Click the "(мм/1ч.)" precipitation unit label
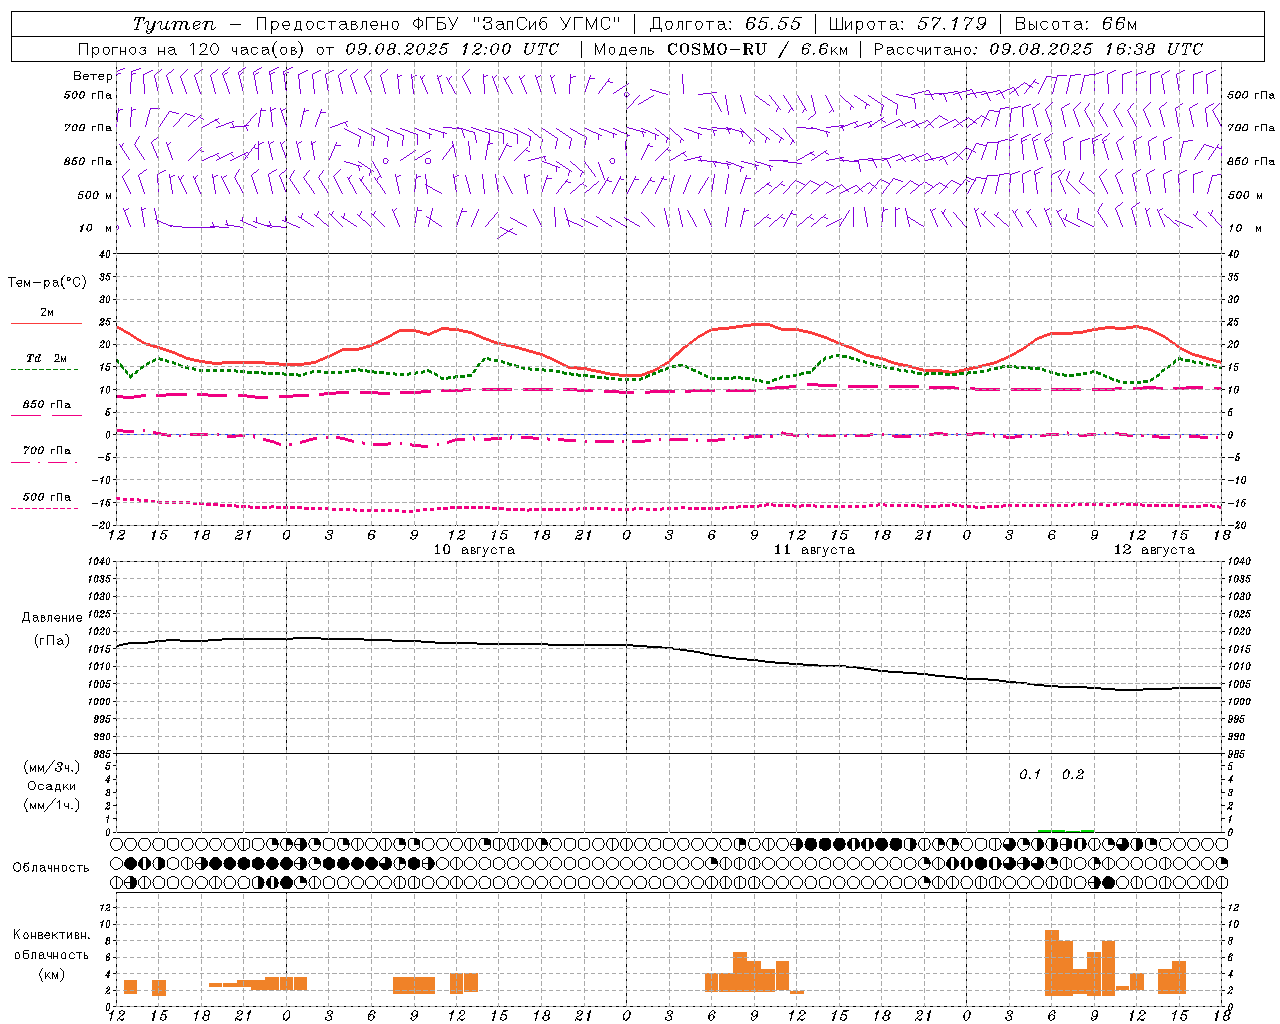The height and width of the screenshot is (1024, 1280). [x=52, y=805]
